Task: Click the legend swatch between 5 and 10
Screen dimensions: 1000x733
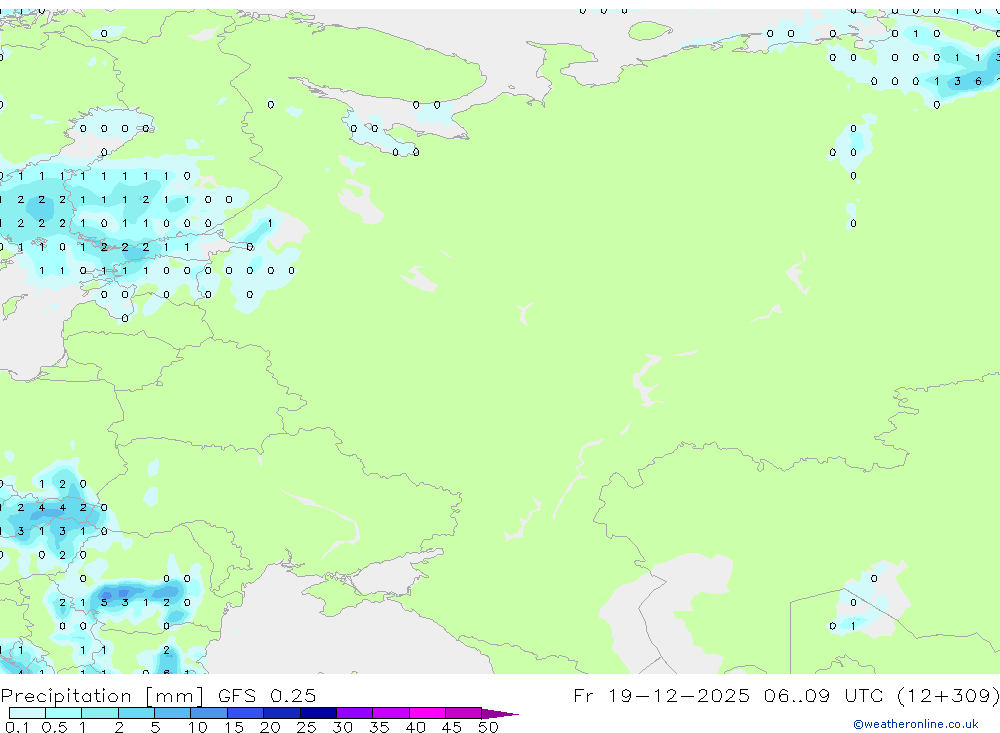Action: (173, 713)
